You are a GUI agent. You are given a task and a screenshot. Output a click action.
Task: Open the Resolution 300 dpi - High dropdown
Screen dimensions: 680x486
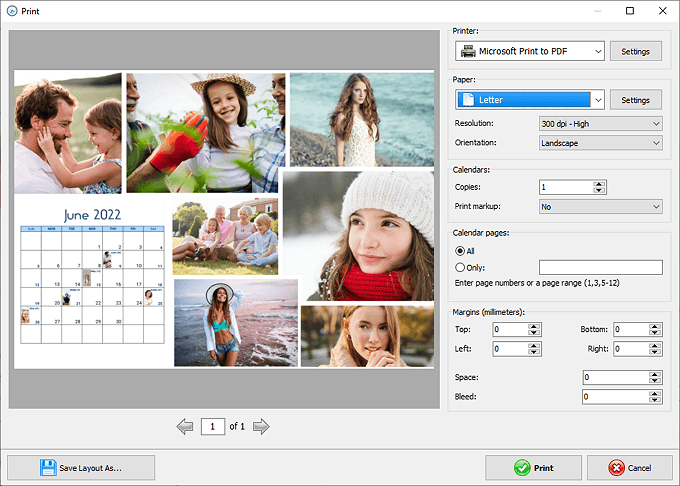pos(601,124)
